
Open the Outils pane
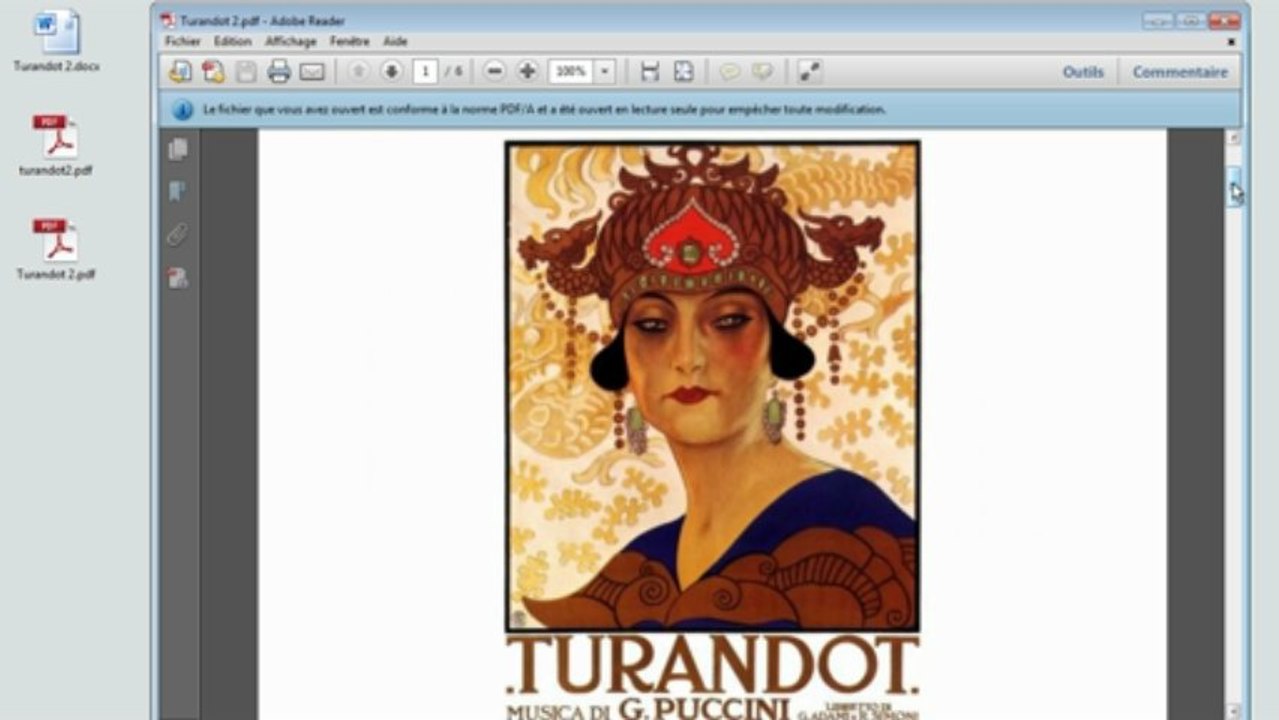coord(1083,72)
